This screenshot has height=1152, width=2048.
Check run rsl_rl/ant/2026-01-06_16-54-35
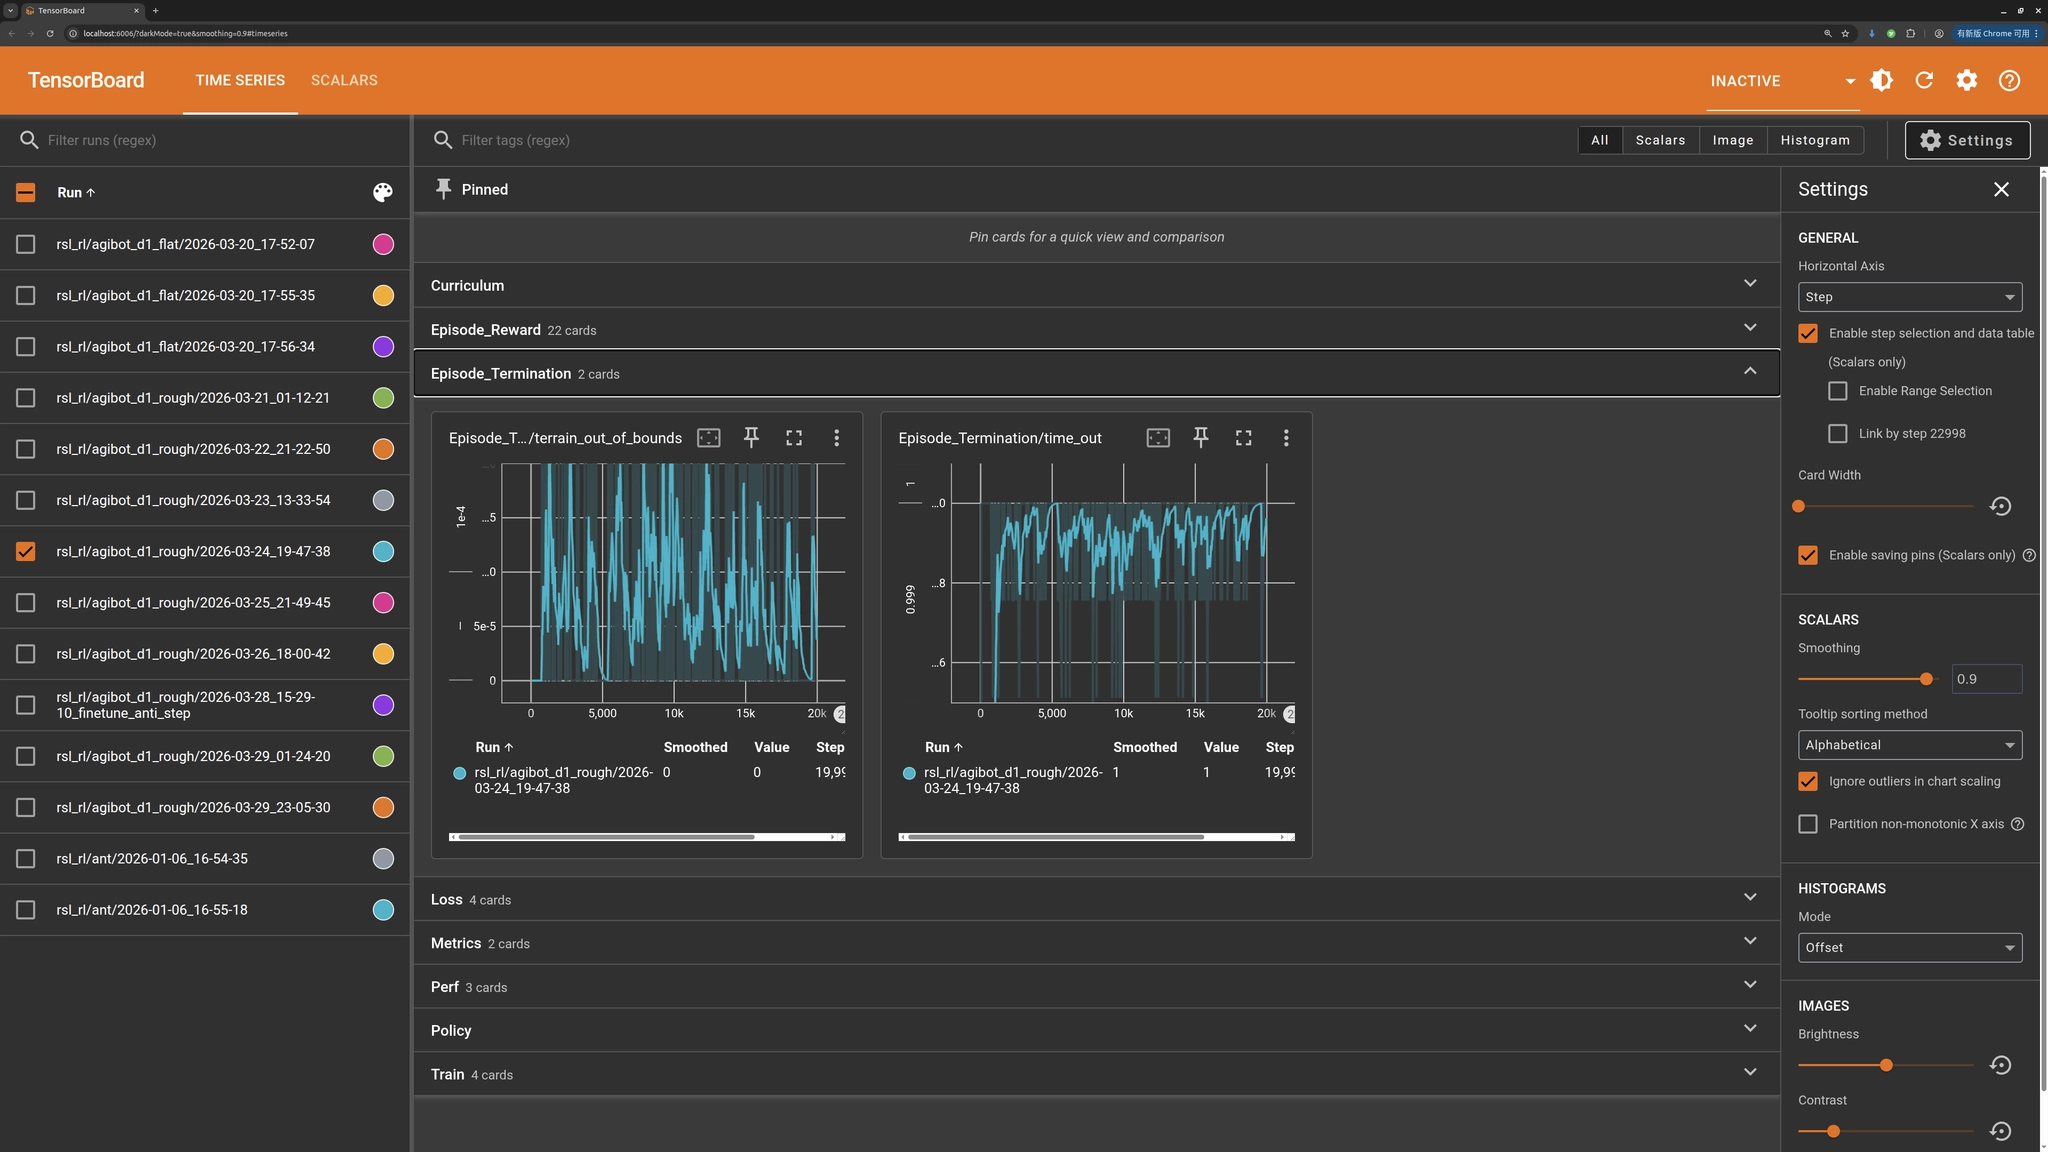coord(26,858)
